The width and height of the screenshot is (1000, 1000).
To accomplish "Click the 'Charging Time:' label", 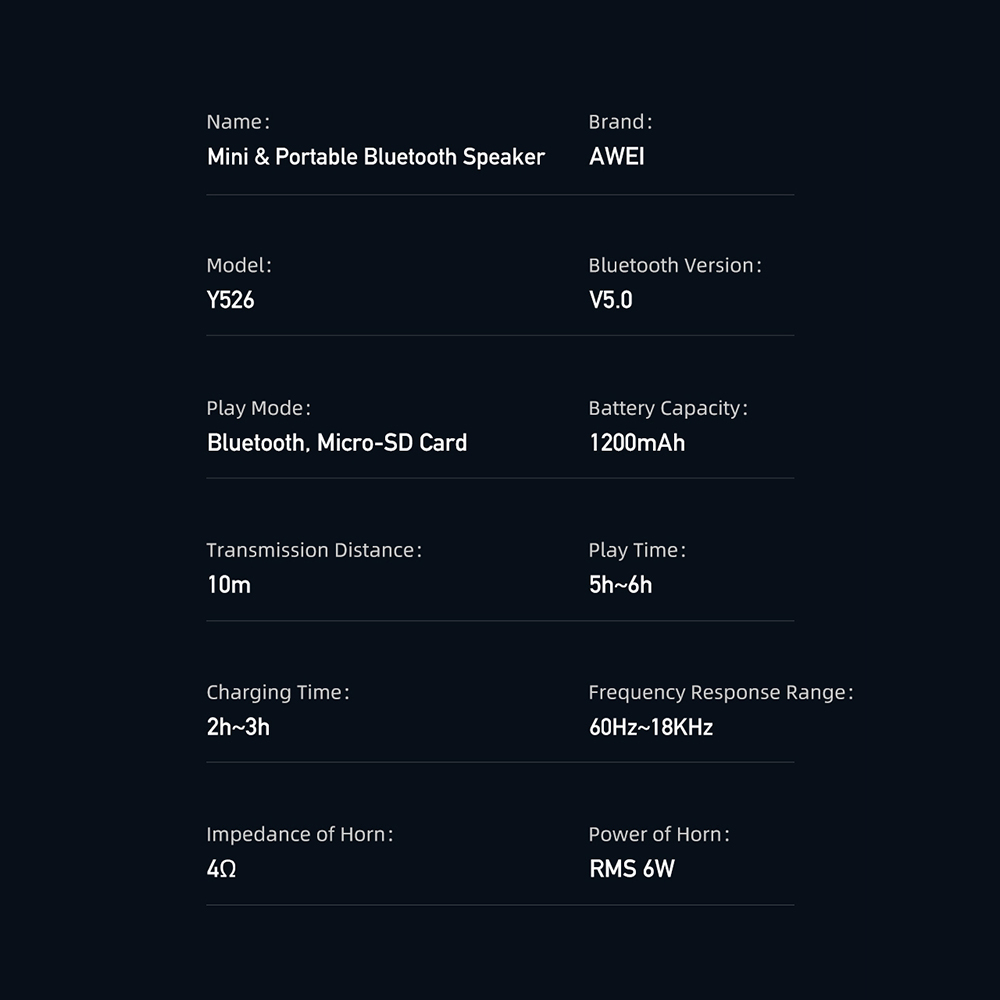I will [x=278, y=692].
